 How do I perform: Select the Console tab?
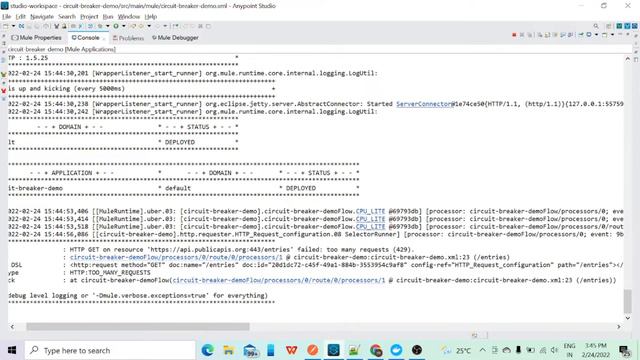tap(86, 38)
